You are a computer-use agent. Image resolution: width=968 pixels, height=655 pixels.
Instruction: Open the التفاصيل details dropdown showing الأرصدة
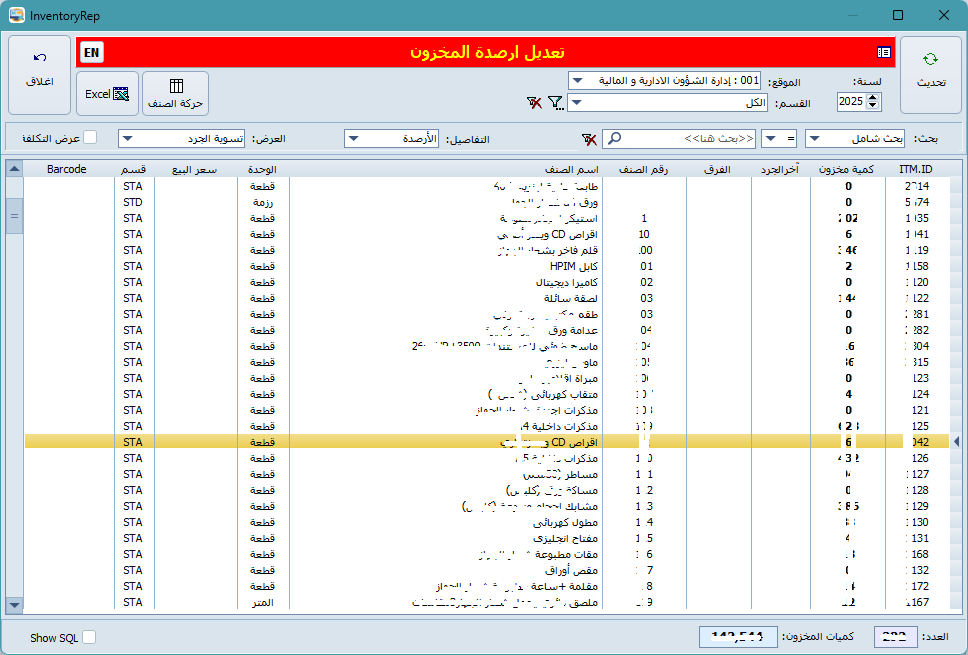[353, 138]
